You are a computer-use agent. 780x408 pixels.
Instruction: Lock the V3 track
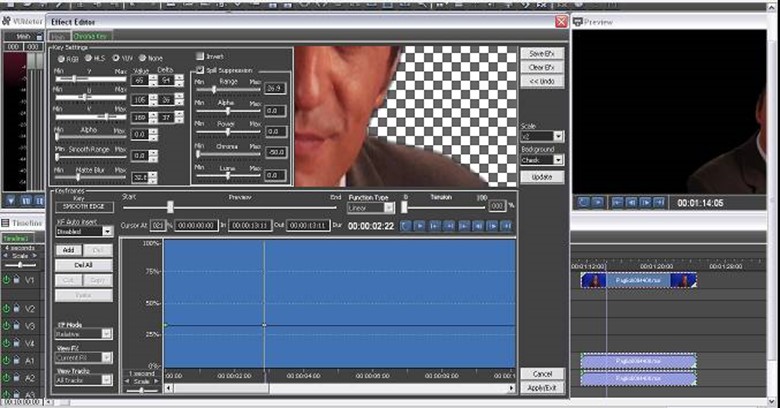[16, 326]
